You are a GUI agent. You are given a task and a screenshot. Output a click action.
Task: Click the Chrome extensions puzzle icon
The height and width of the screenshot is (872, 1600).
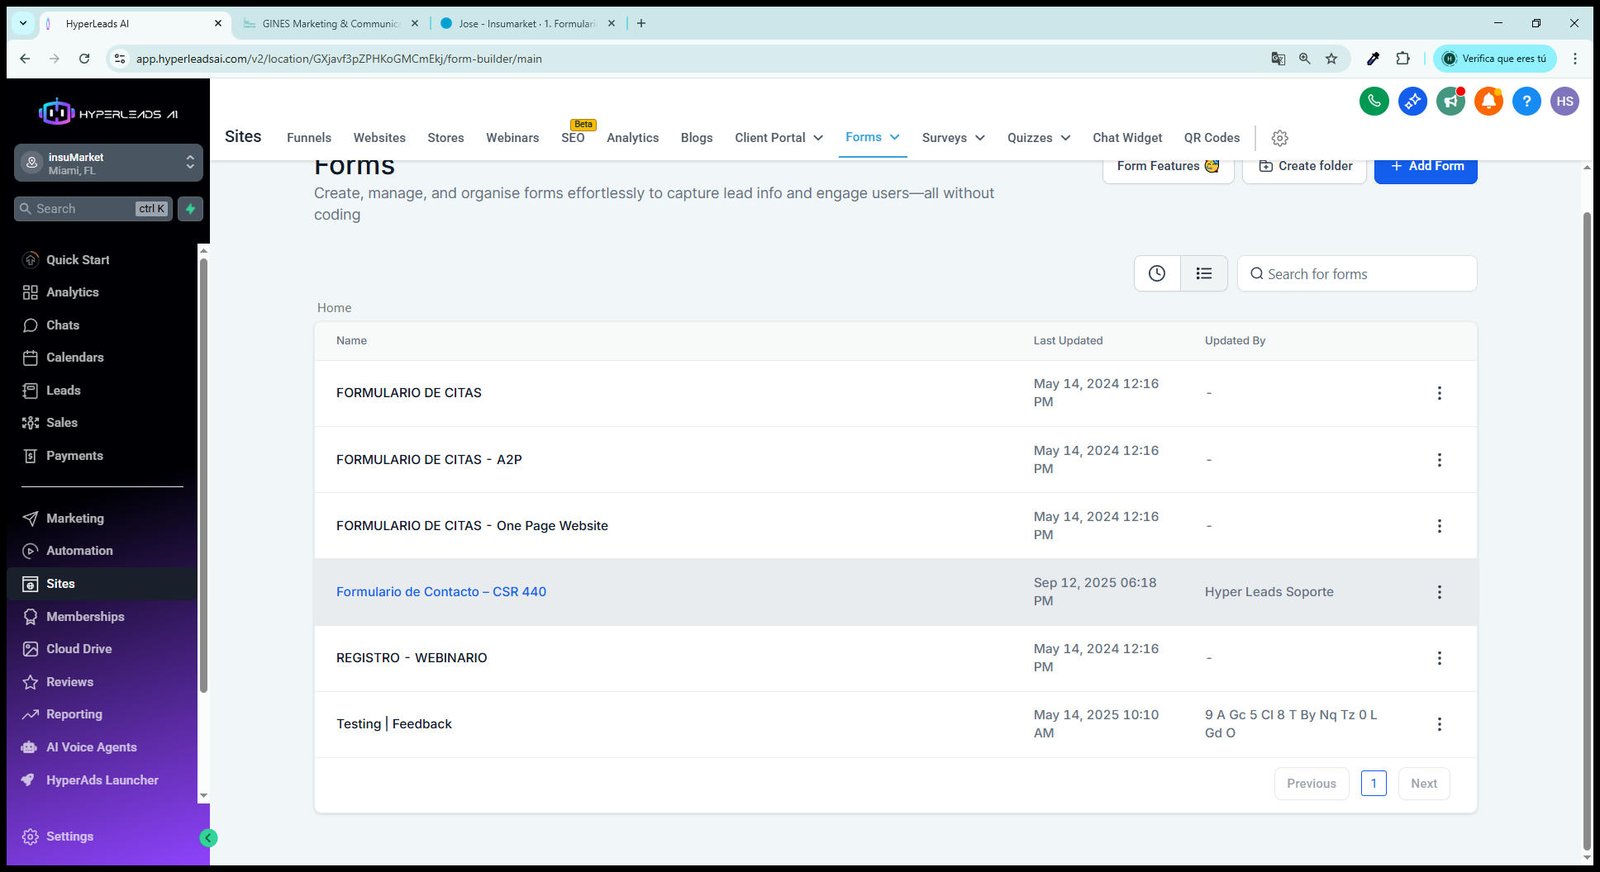point(1403,58)
